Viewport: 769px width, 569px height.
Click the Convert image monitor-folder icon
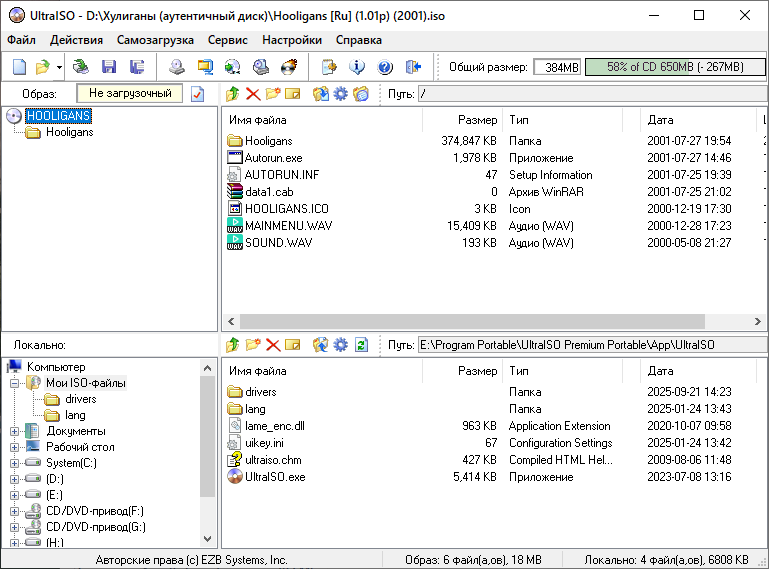(x=205, y=67)
